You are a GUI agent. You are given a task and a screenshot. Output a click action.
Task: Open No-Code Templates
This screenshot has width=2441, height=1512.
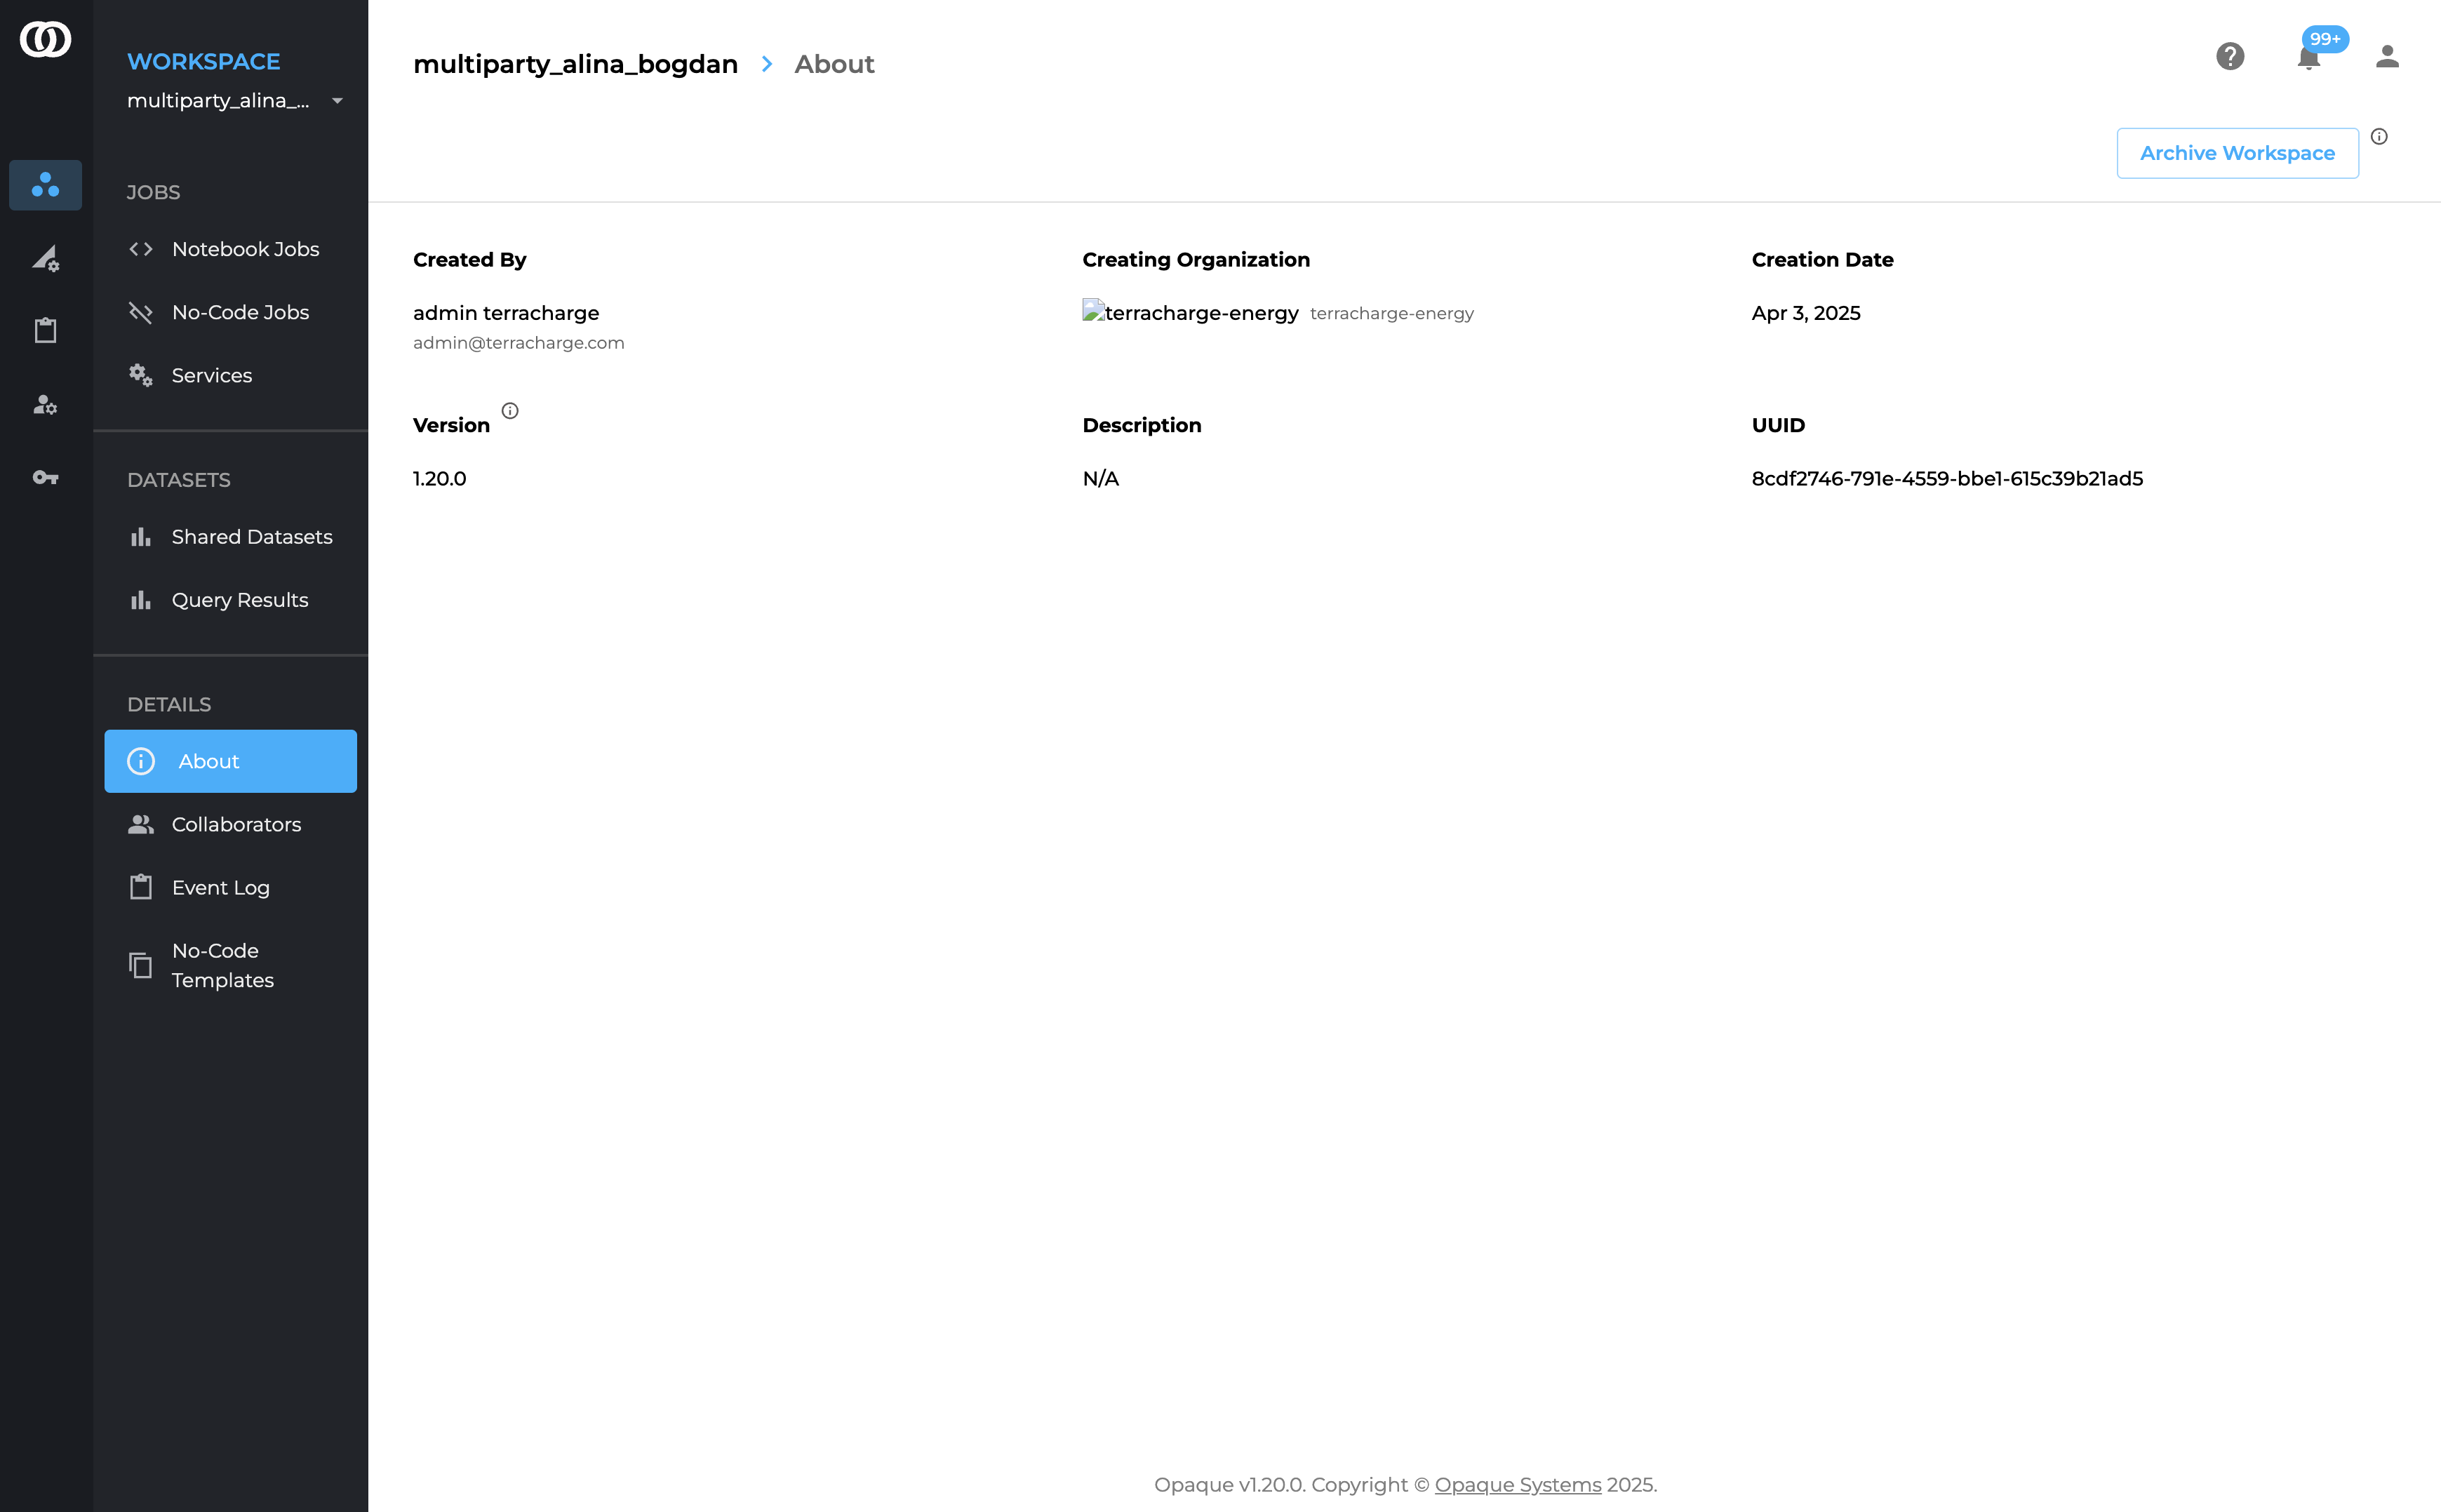coord(230,965)
